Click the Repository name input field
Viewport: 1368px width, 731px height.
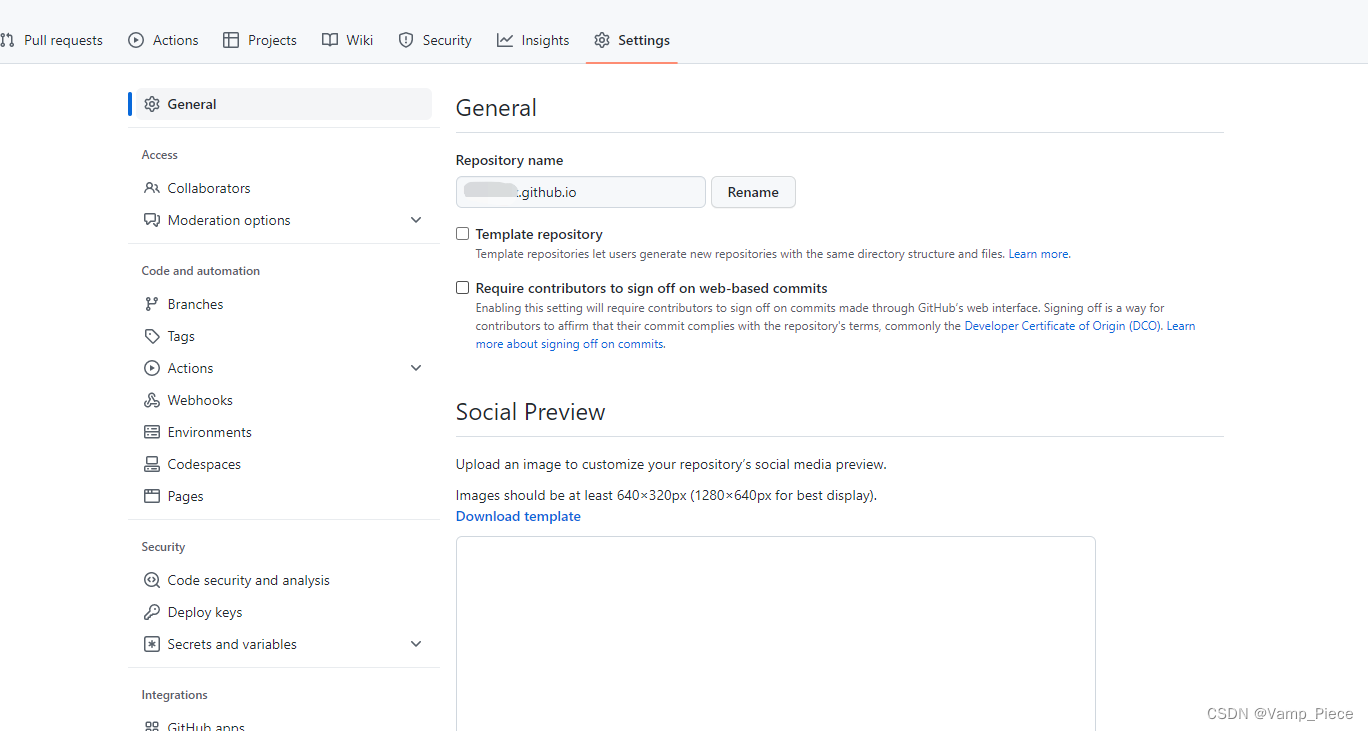click(581, 192)
